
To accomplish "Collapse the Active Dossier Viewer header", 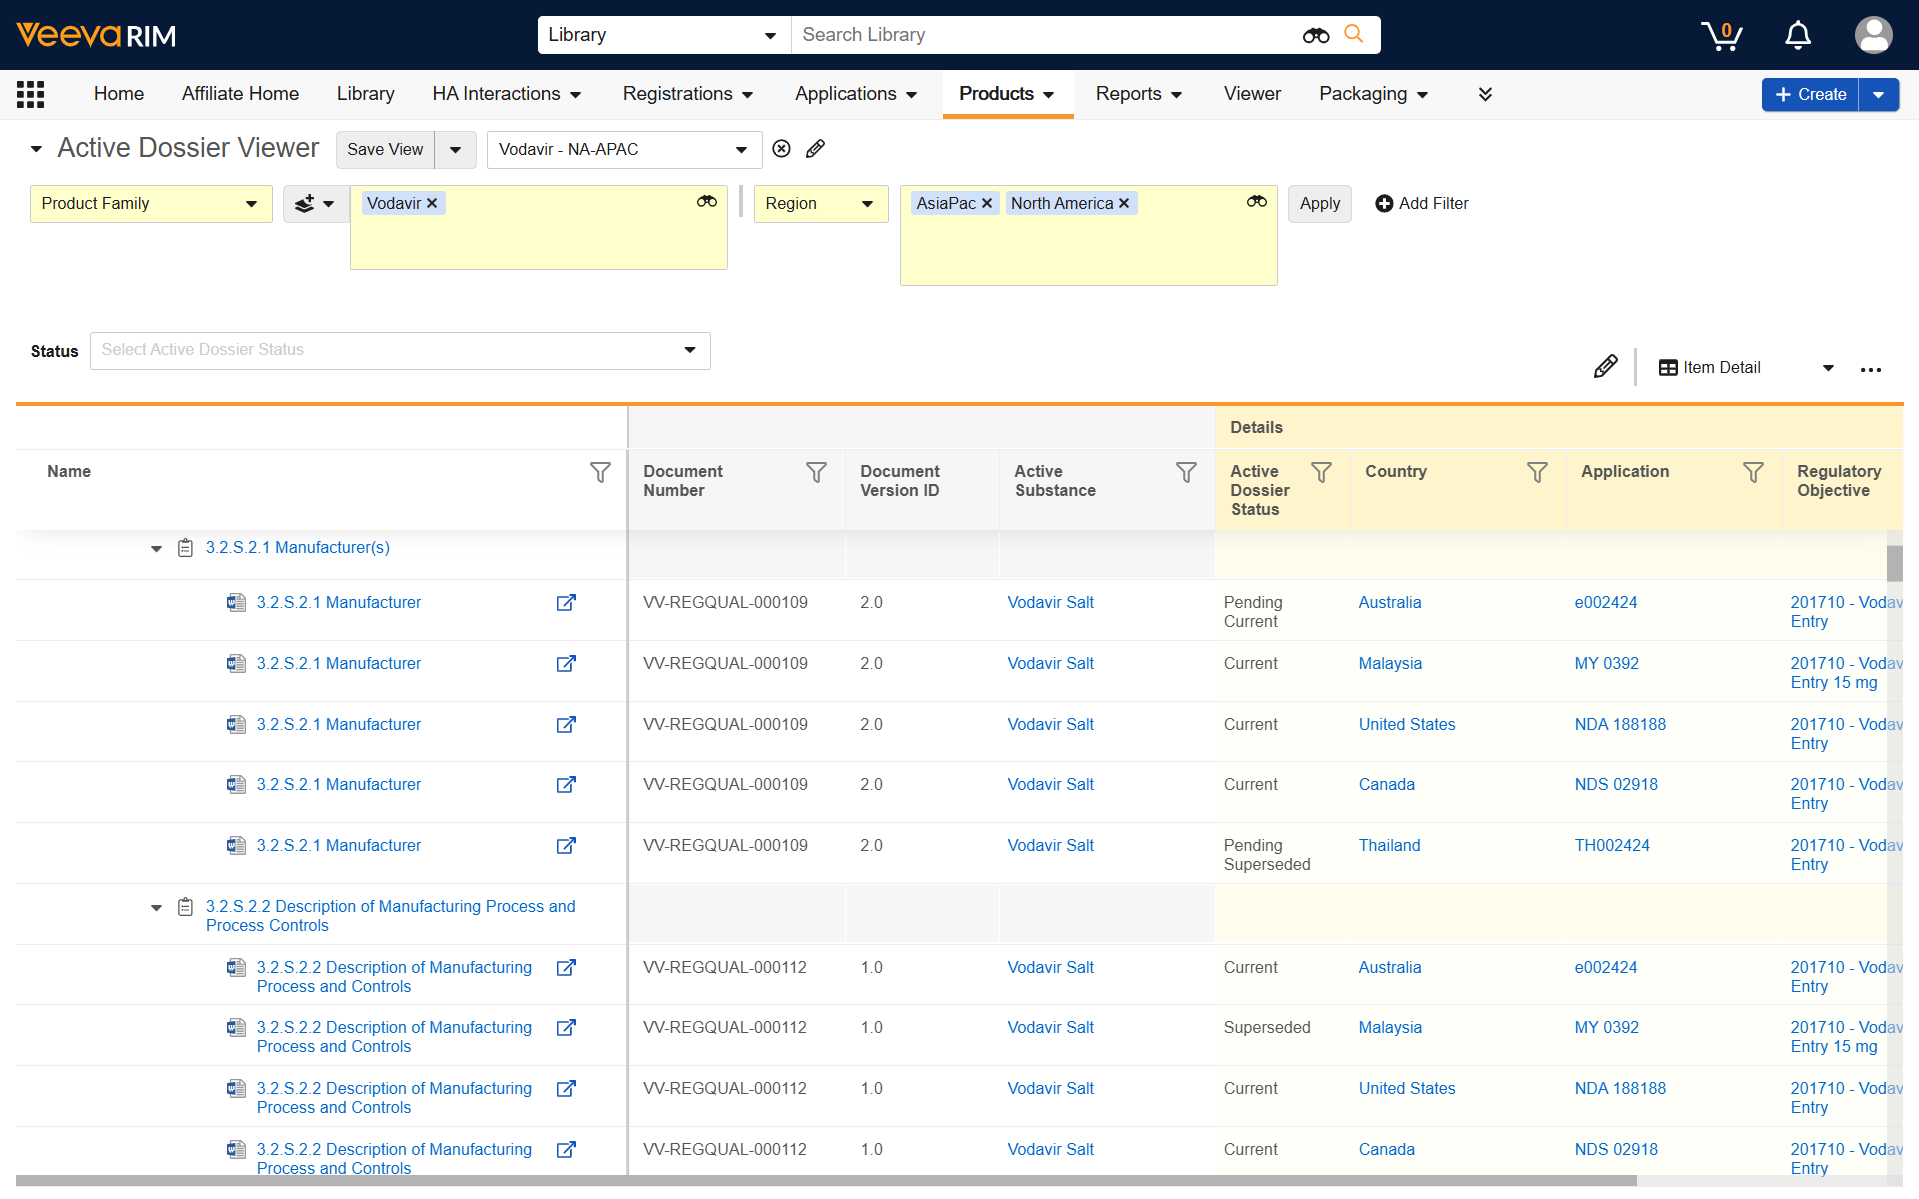I will [x=37, y=149].
